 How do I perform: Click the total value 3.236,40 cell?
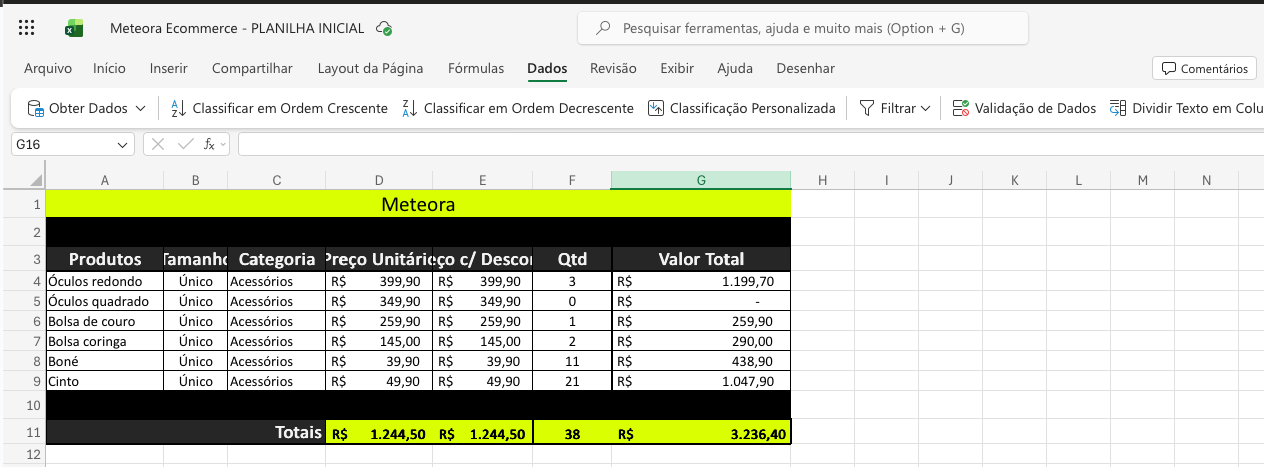(701, 433)
